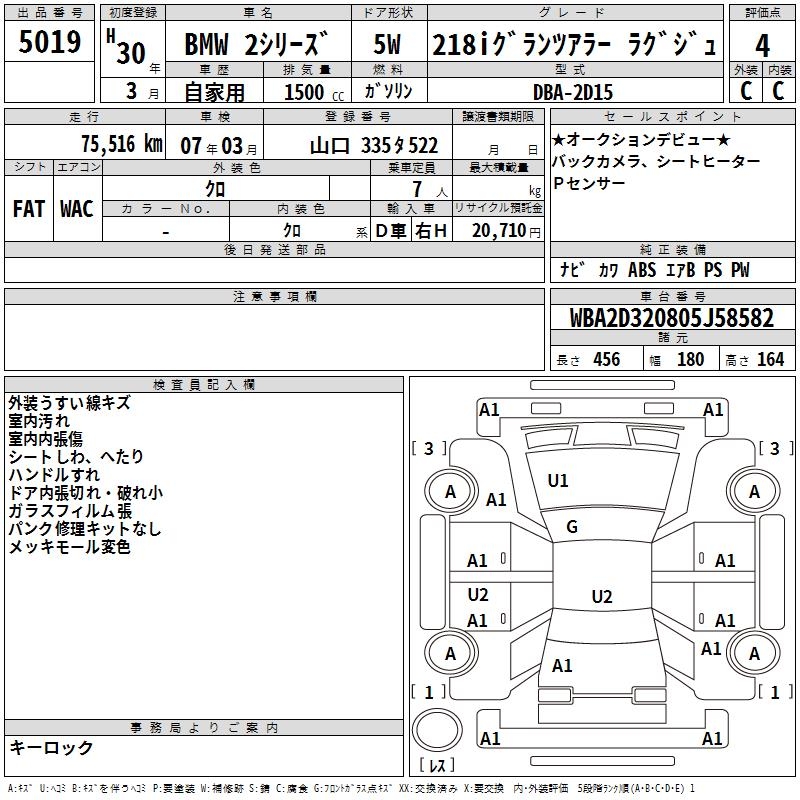Click the height value 164

tap(770, 360)
